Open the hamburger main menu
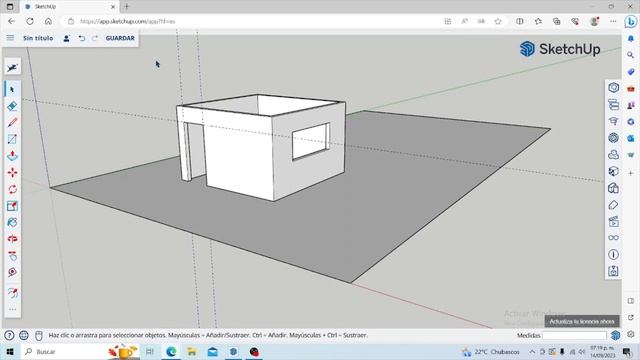 point(10,38)
